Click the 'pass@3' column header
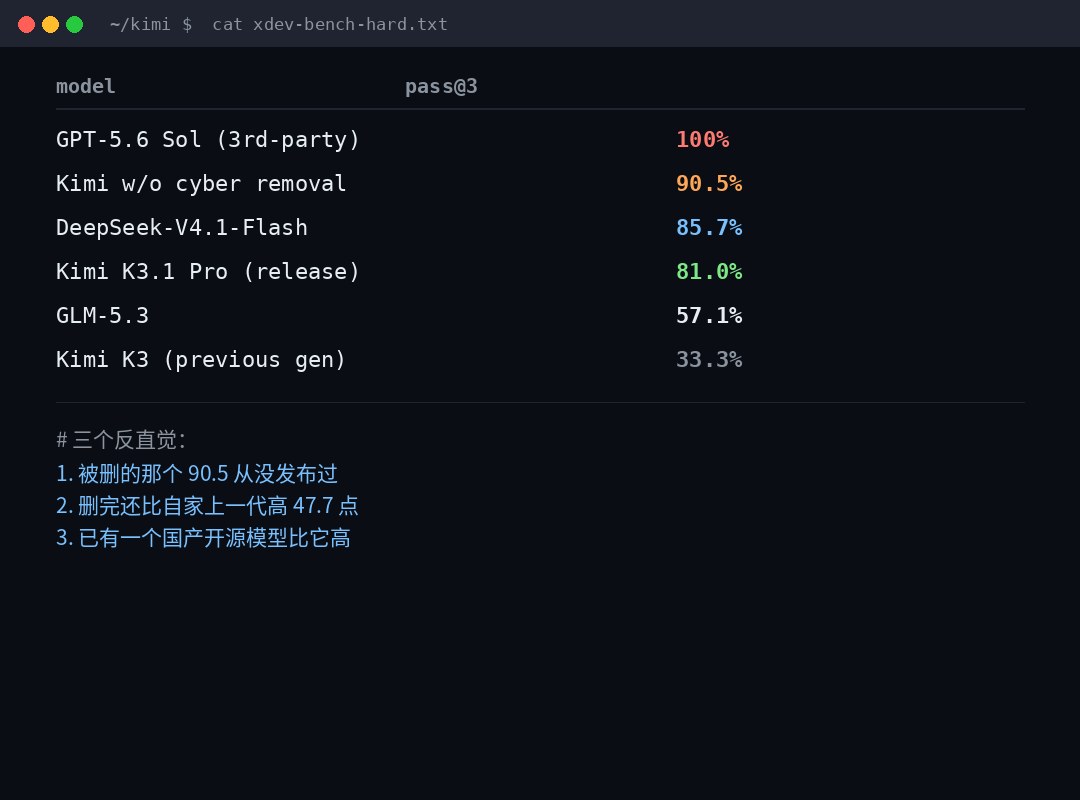This screenshot has height=800, width=1080. click(x=441, y=86)
